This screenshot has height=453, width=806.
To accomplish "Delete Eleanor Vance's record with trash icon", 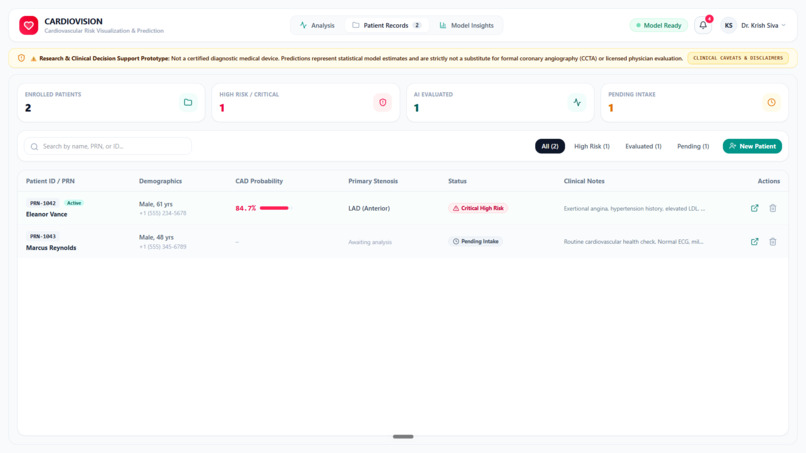I will [x=773, y=208].
